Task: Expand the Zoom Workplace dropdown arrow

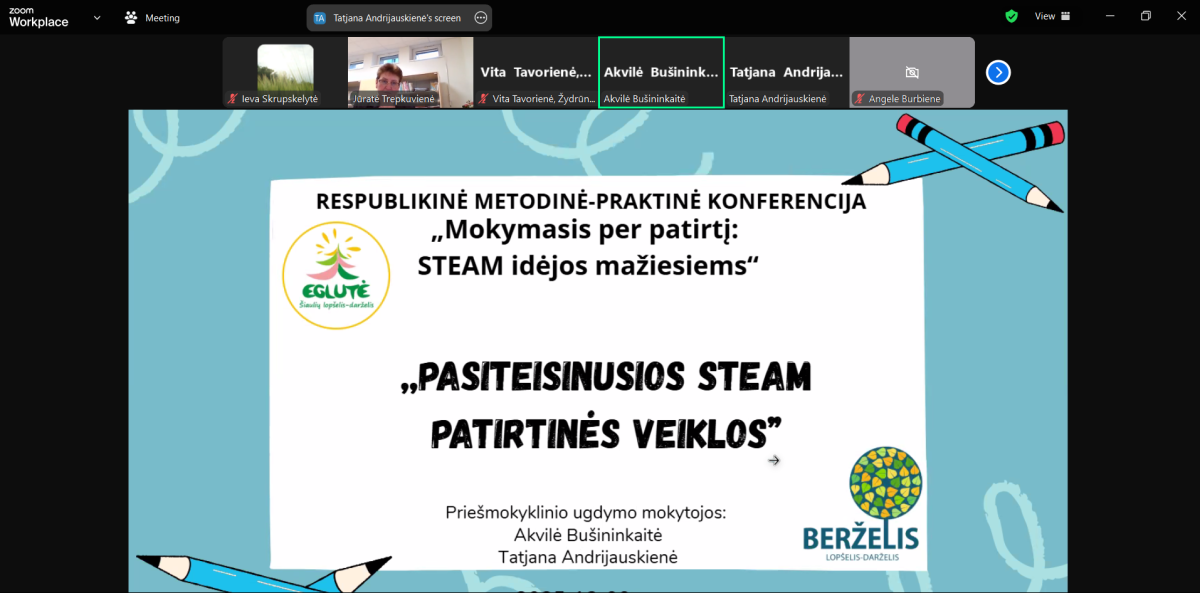Action: pyautogui.click(x=98, y=17)
